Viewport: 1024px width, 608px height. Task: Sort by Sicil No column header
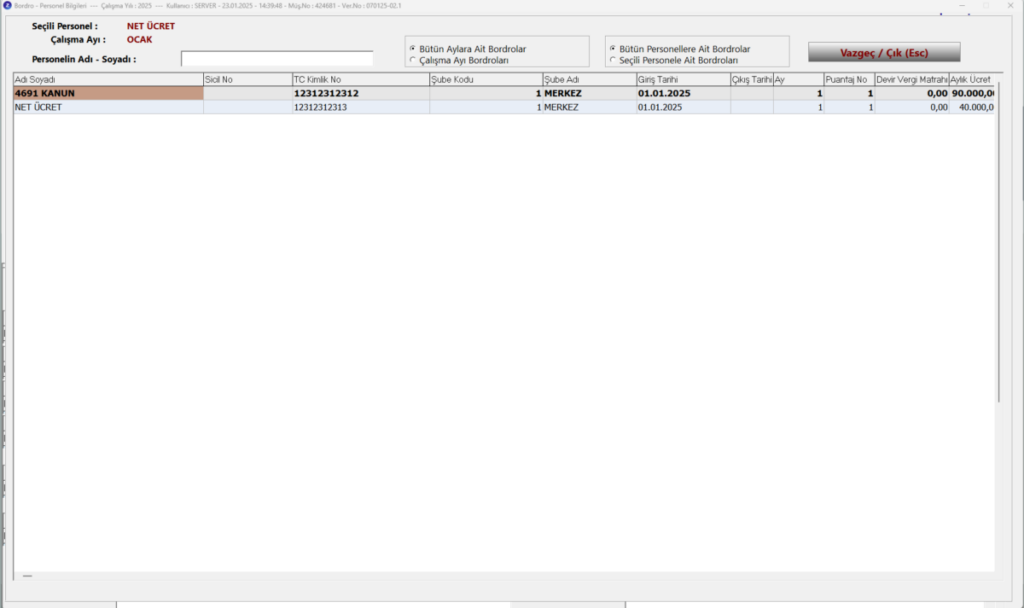(x=248, y=80)
